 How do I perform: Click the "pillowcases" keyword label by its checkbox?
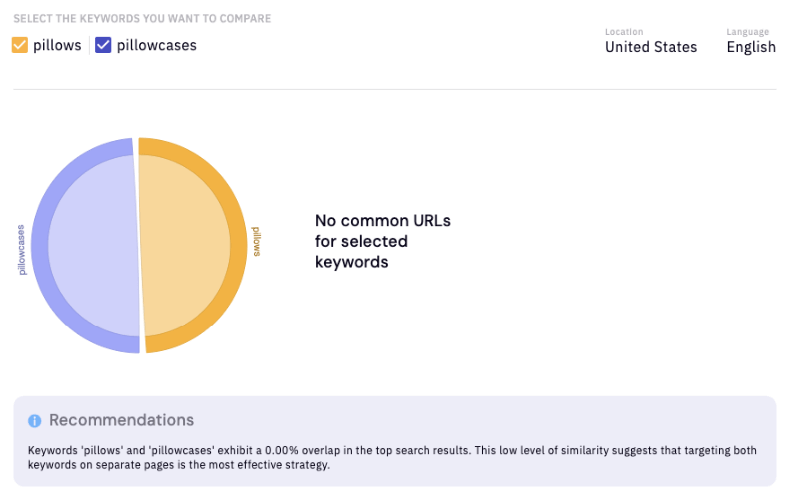coord(156,45)
